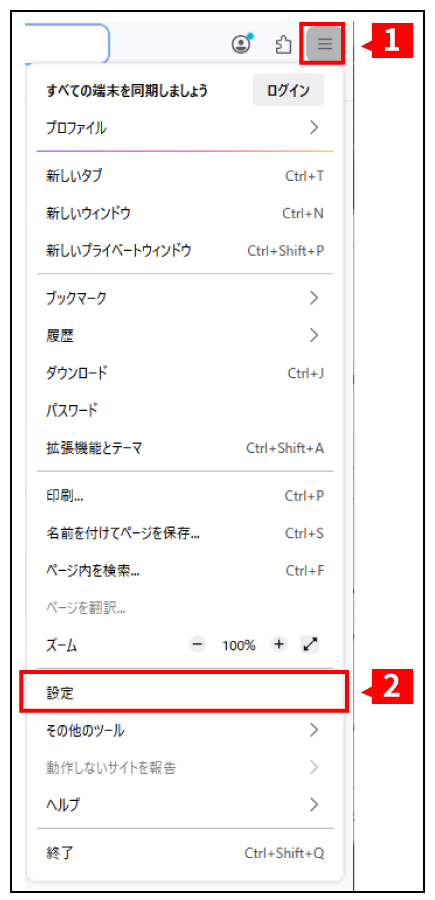This screenshot has width=435, height=900.
Task: Reset zoom by clicking 100% label
Action: tap(239, 645)
